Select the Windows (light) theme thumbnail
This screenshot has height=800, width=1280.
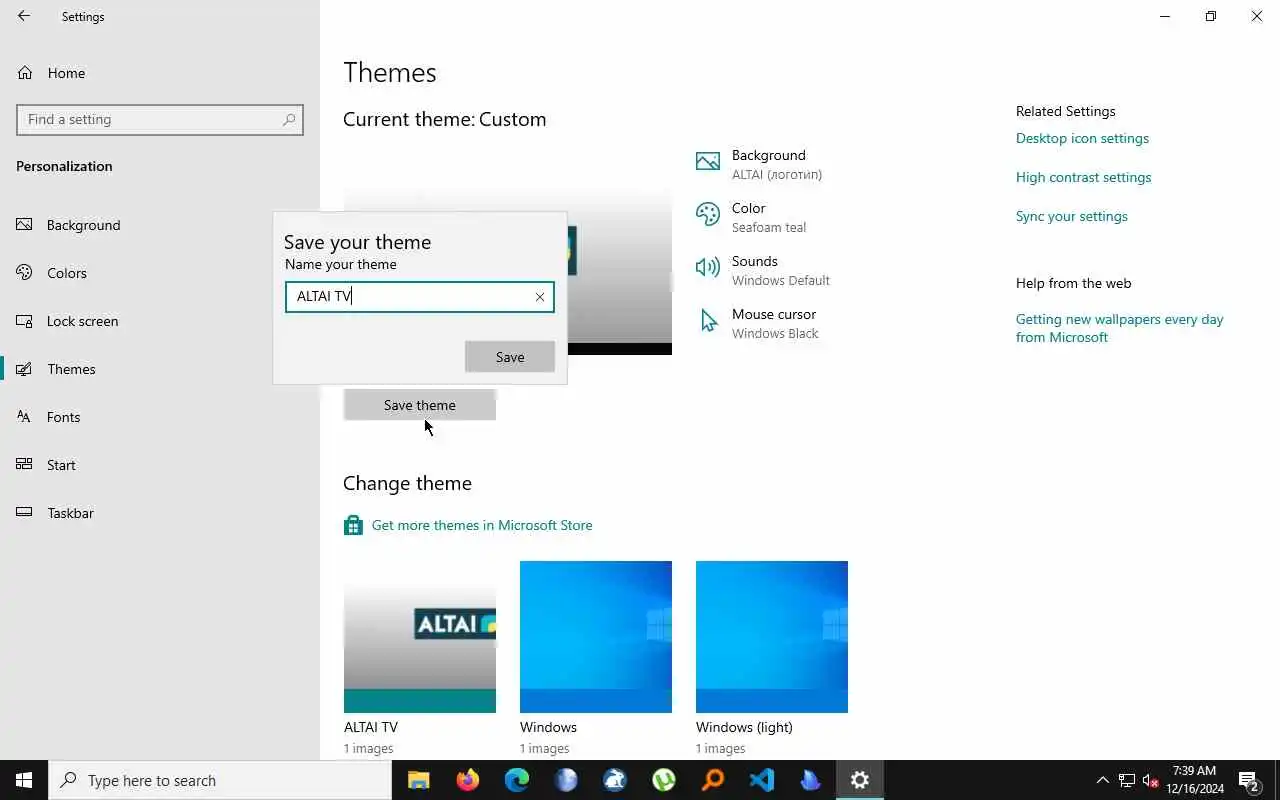(x=772, y=637)
